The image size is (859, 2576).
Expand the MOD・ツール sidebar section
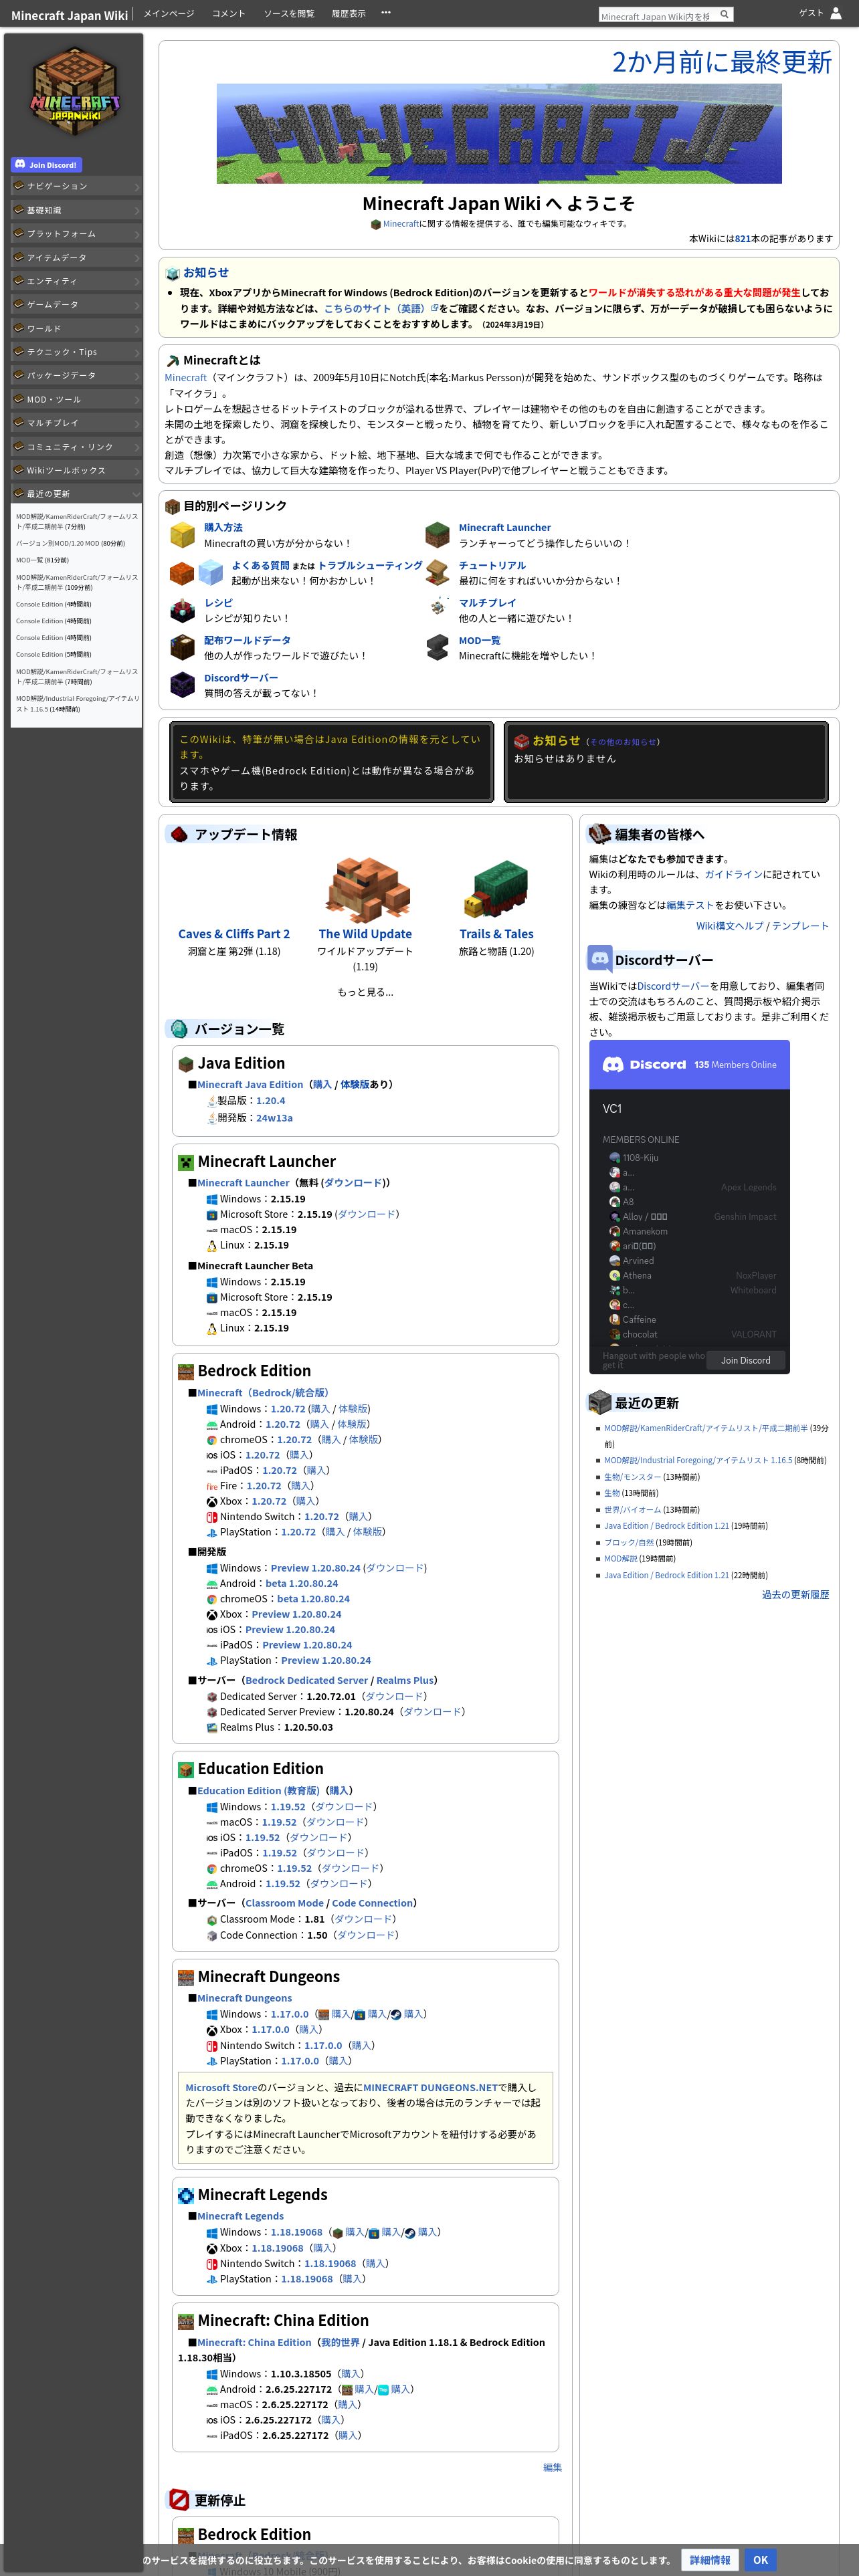point(76,399)
